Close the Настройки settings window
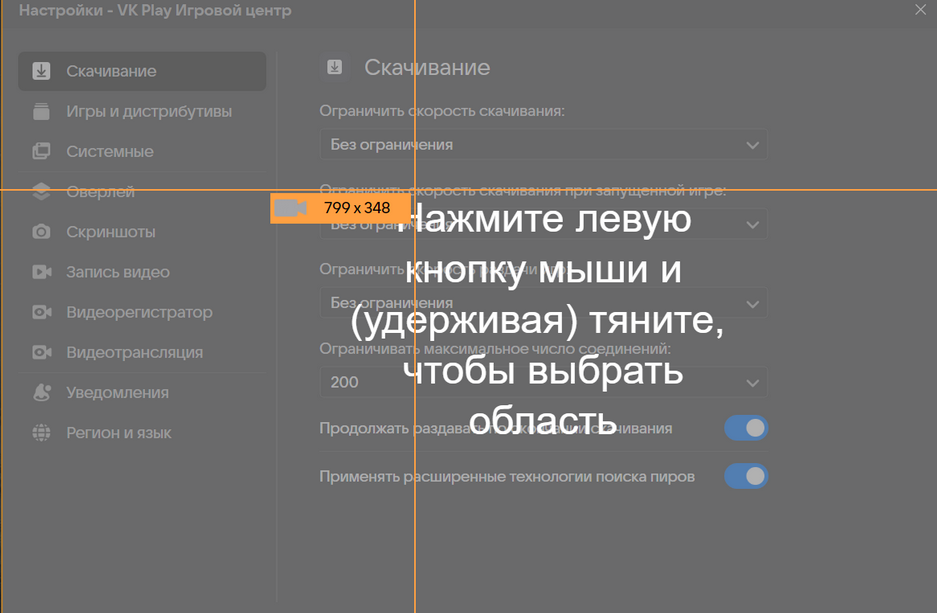 pos(921,10)
